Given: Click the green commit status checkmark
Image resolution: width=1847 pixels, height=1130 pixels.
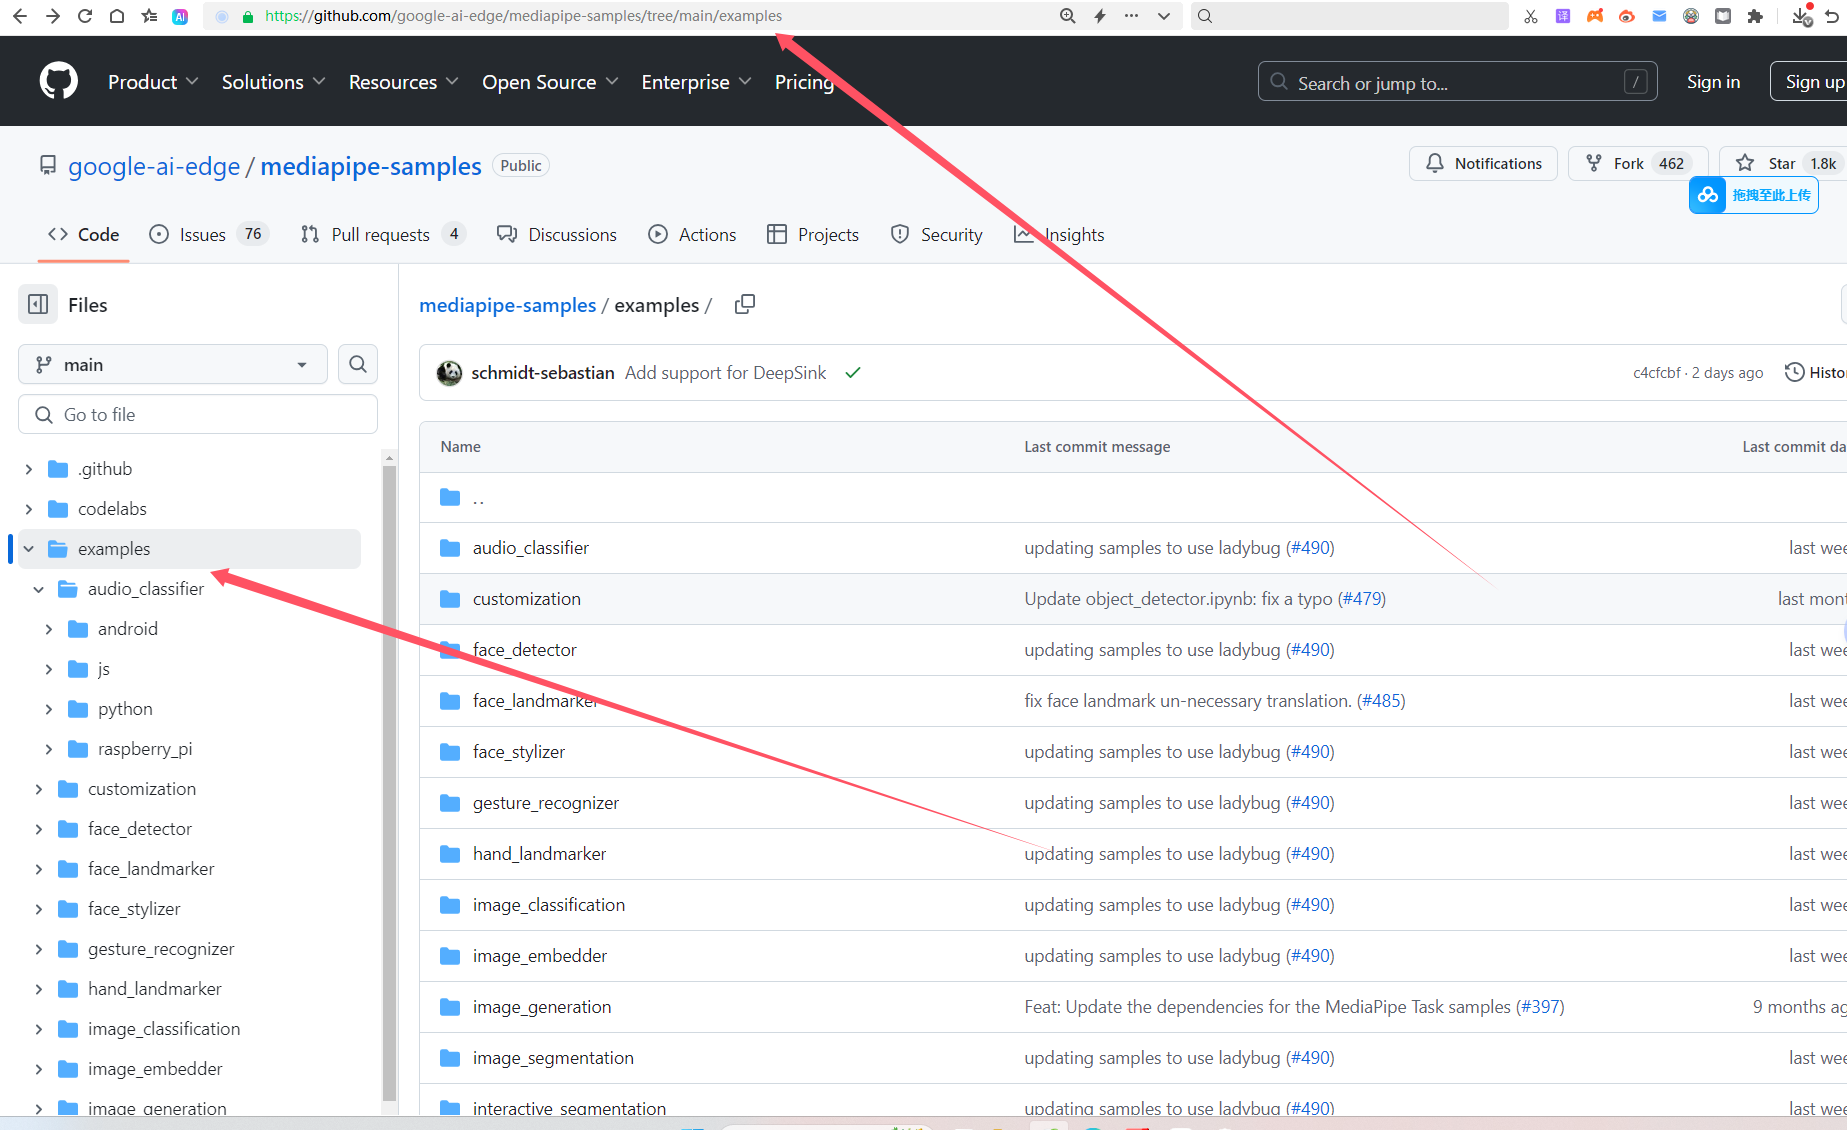Looking at the screenshot, I should pos(853,372).
